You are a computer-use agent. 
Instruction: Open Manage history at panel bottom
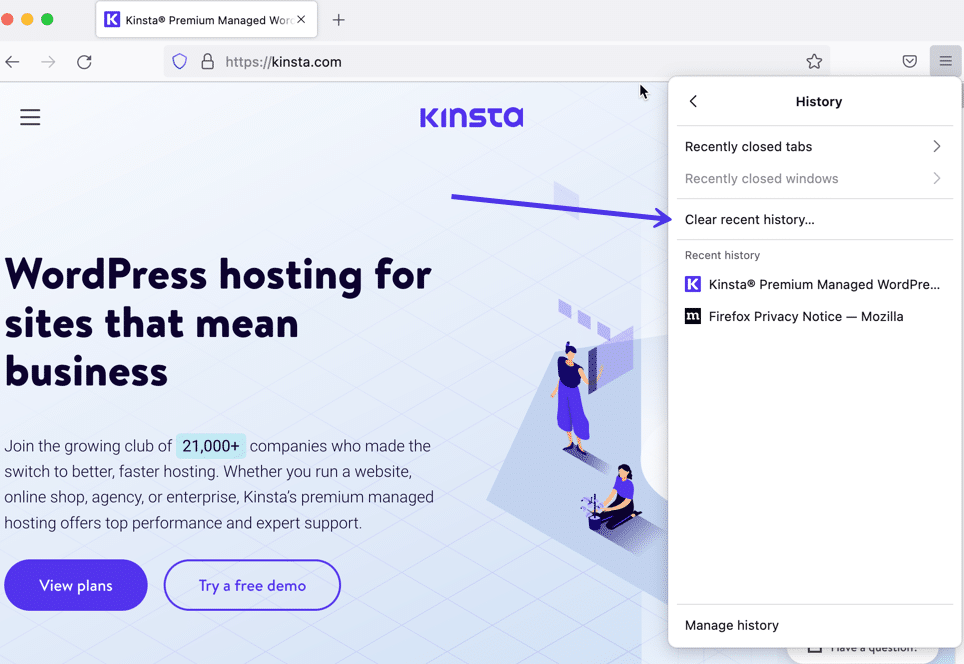click(x=732, y=626)
